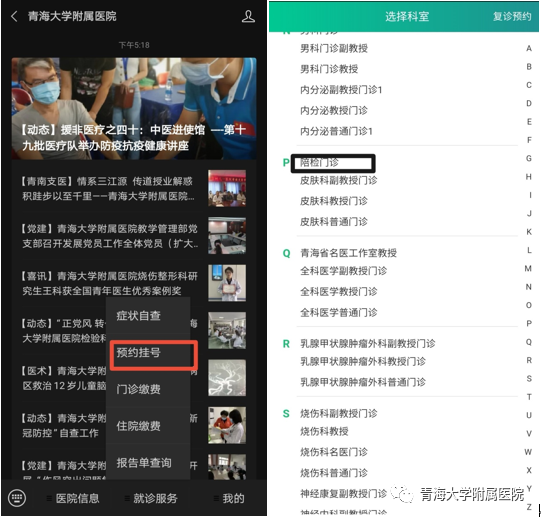This screenshot has height=519, width=541.
Task: Open the featured 援非医疗 banner article
Action: click(134, 109)
